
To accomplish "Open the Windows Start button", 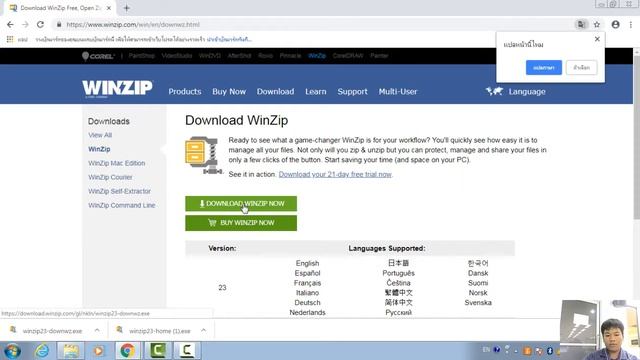I will [13, 351].
